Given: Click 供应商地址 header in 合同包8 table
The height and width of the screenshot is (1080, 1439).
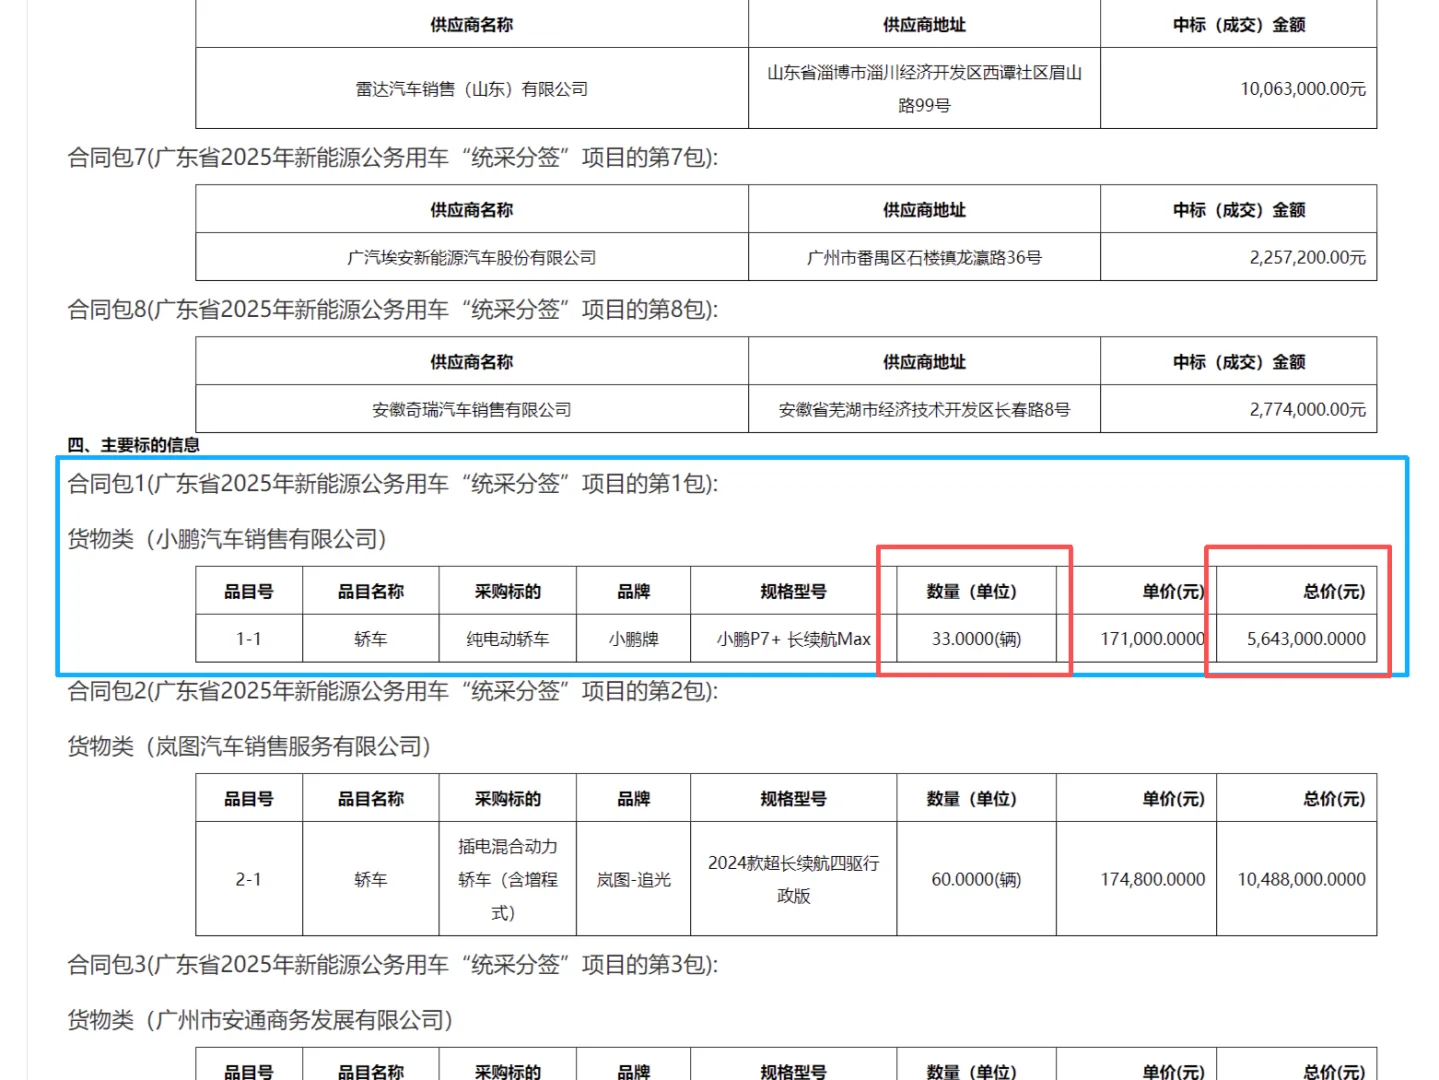Looking at the screenshot, I should pos(924,362).
